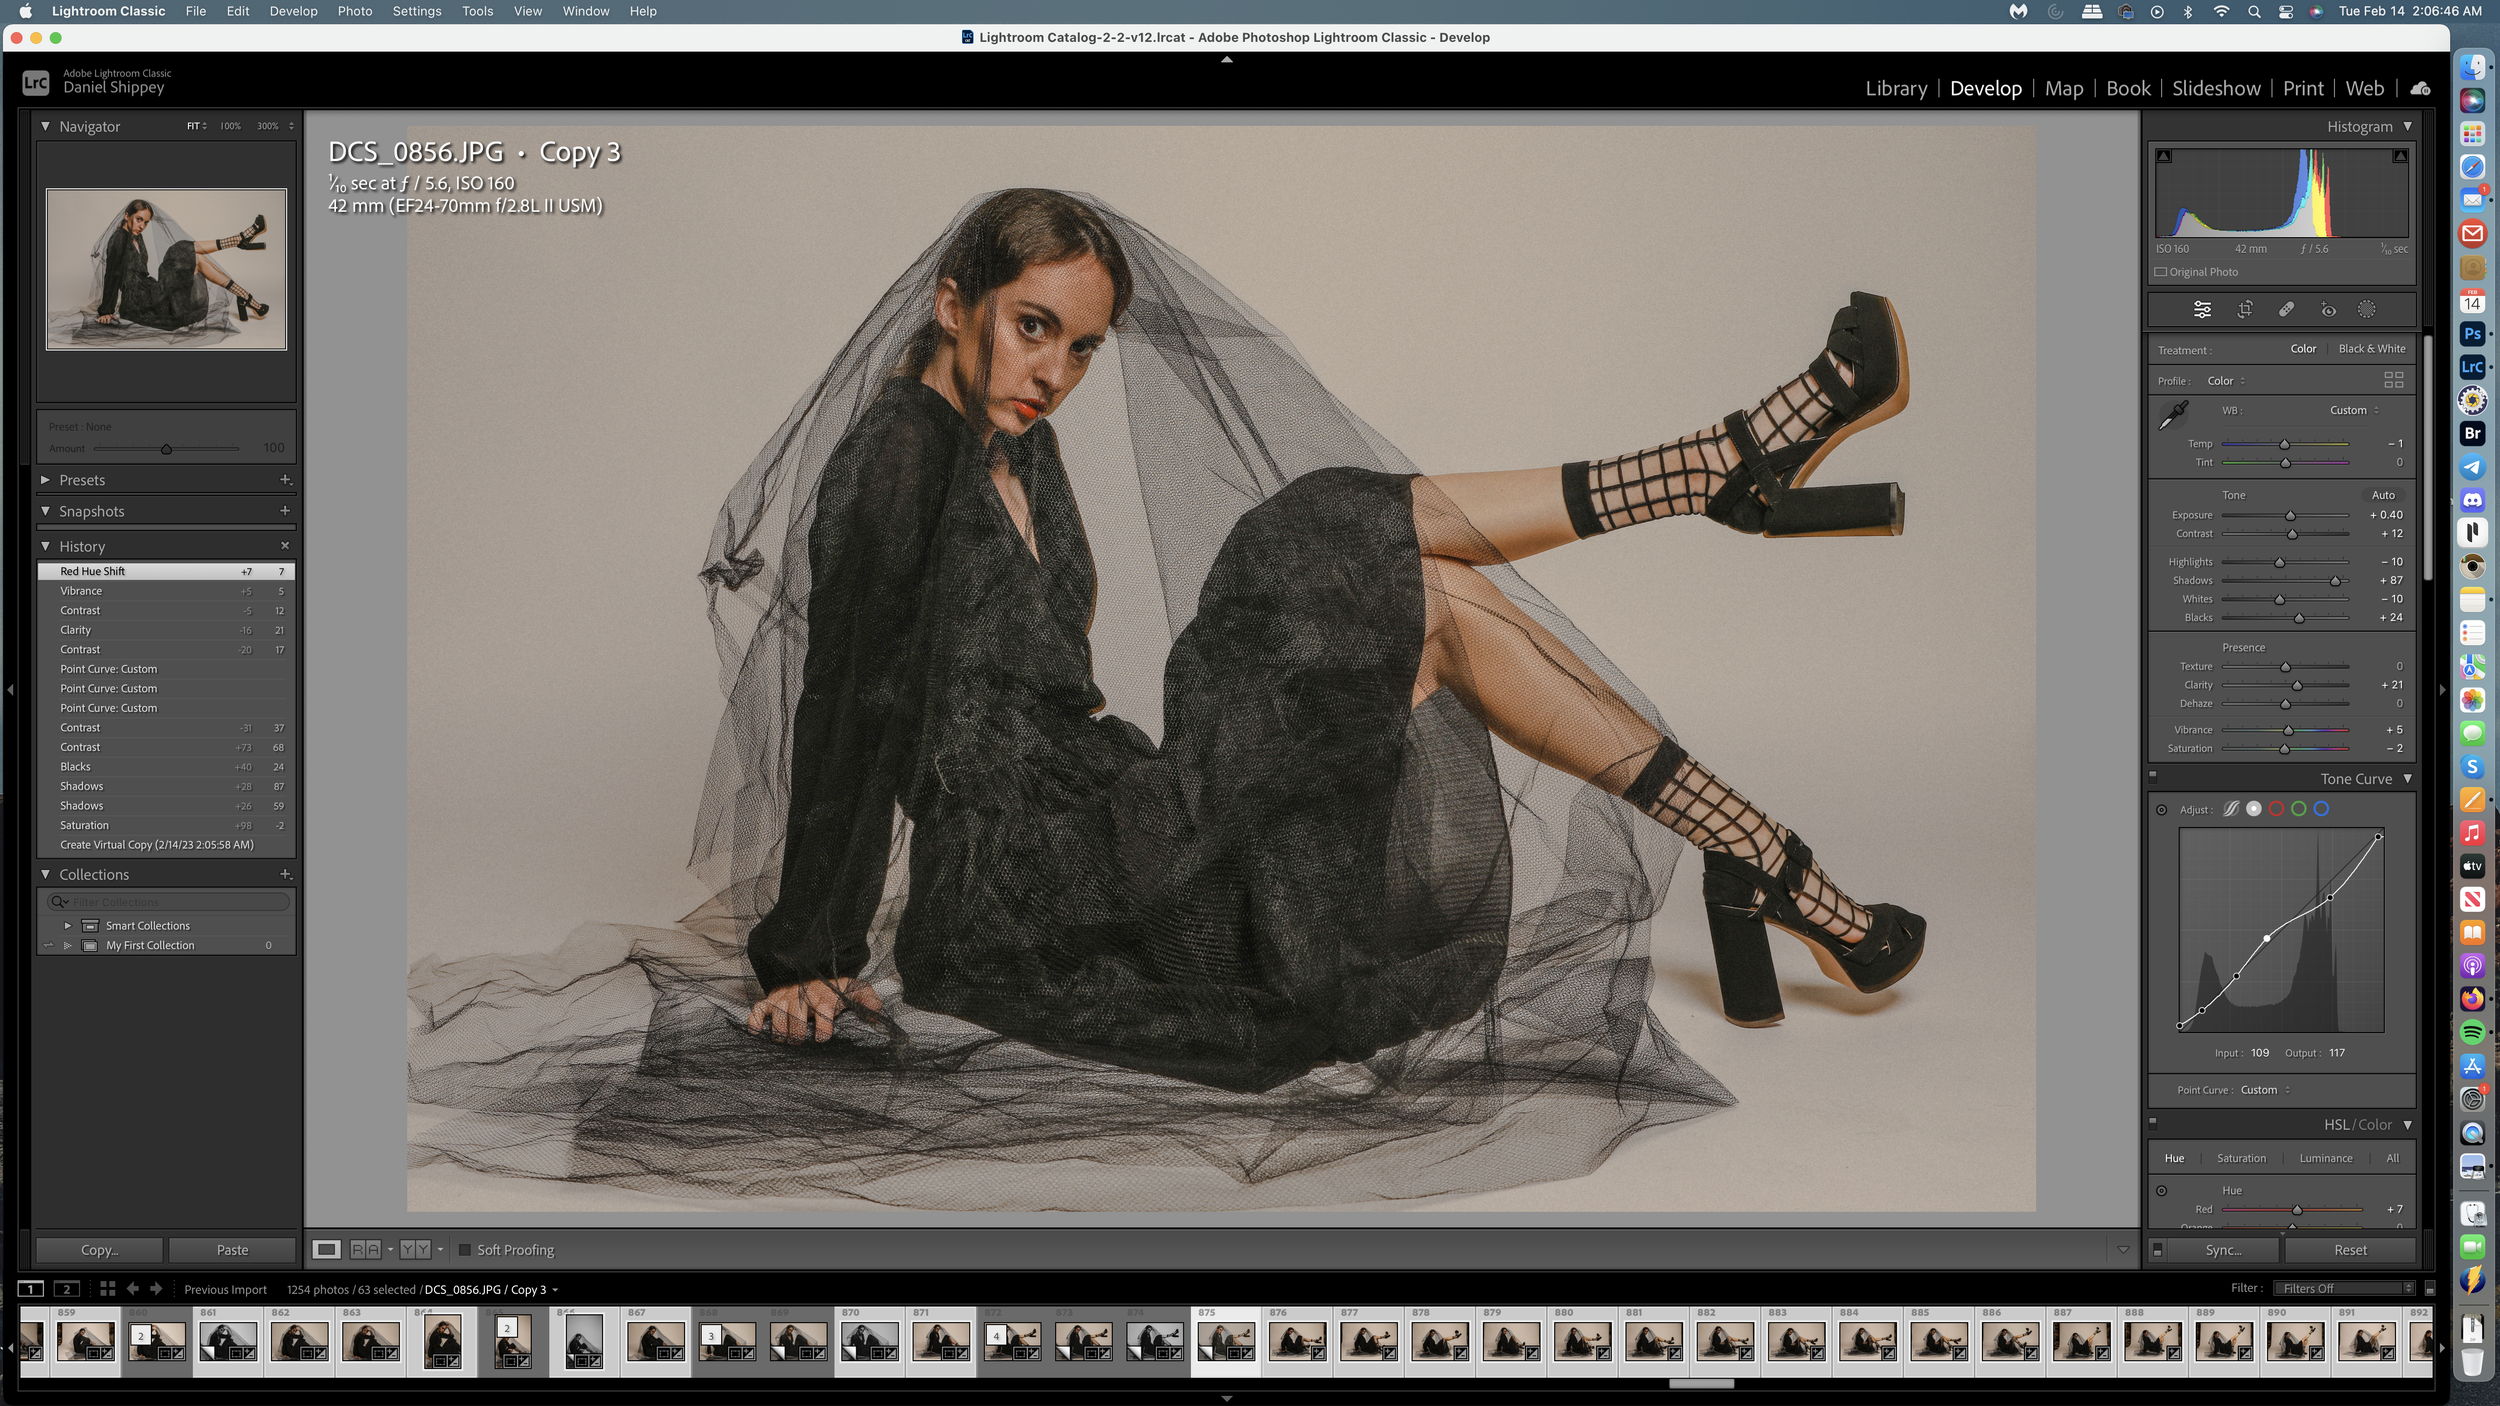
Task: Select the Crop overlay tool
Action: 2245,310
